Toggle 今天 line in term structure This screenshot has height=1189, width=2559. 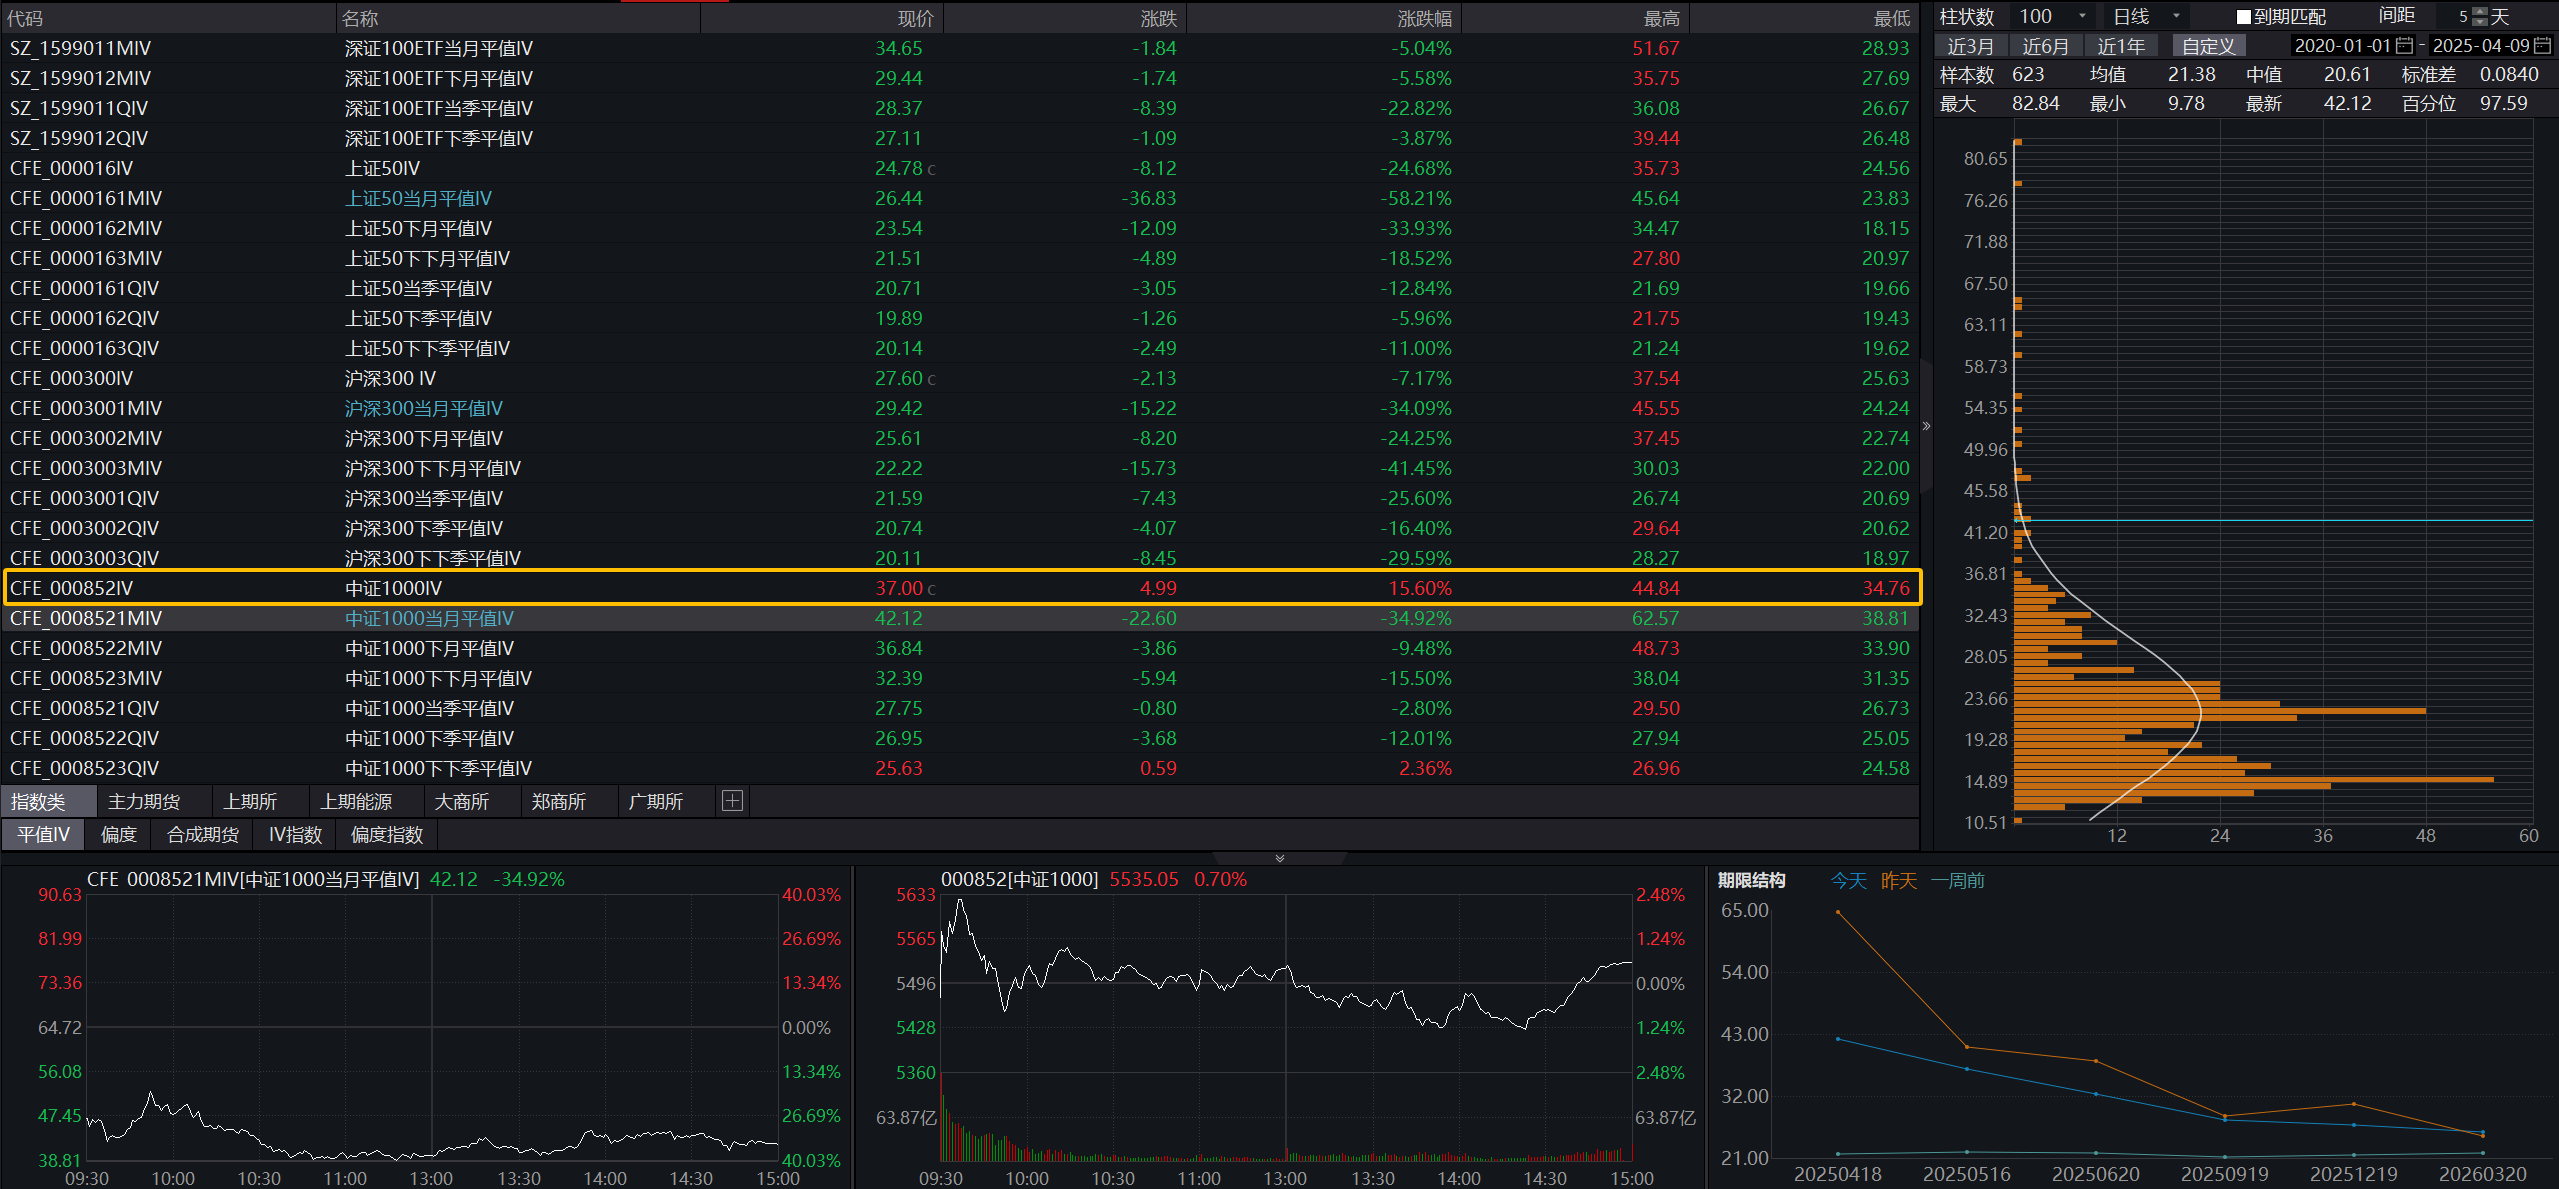point(1848,881)
